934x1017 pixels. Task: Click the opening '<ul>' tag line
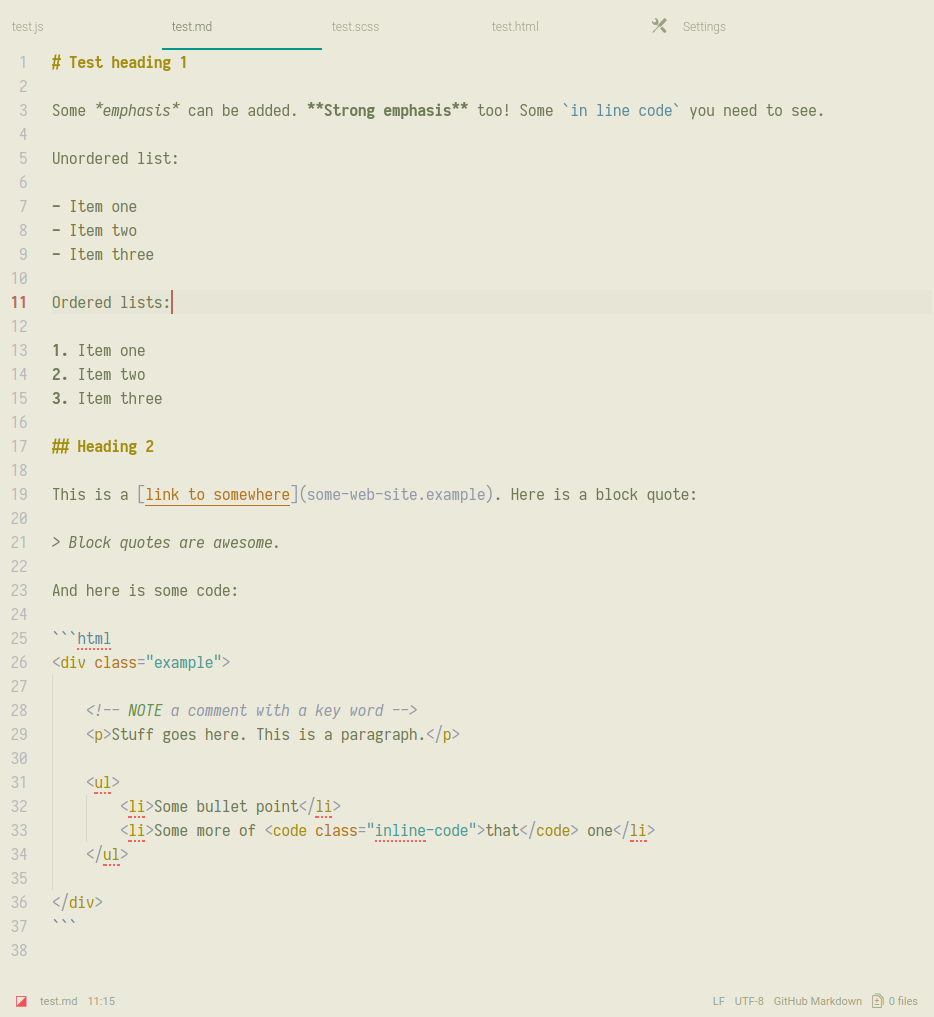[102, 782]
